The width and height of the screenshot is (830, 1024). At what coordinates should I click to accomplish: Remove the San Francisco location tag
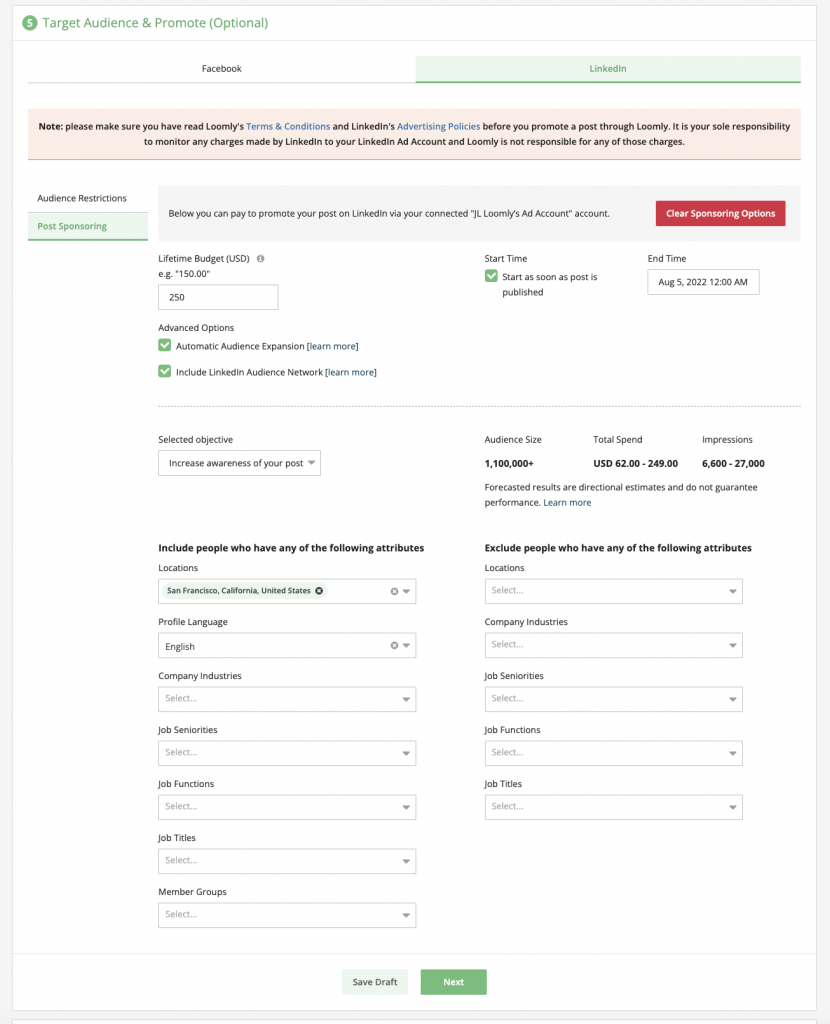(319, 591)
